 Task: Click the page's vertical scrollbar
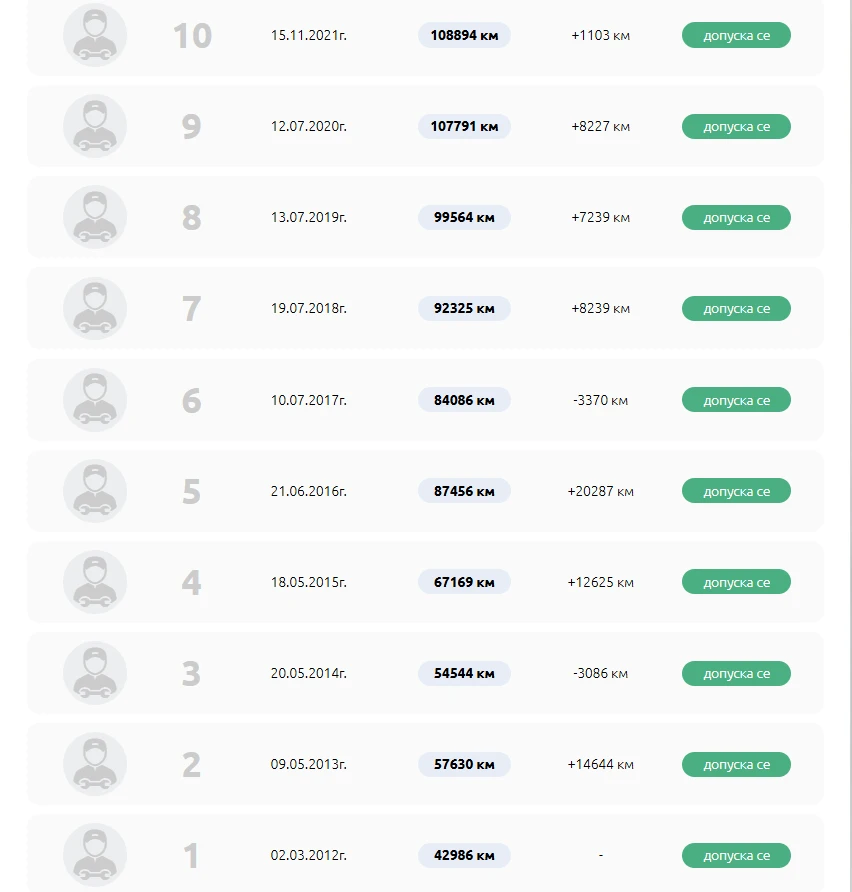850,446
